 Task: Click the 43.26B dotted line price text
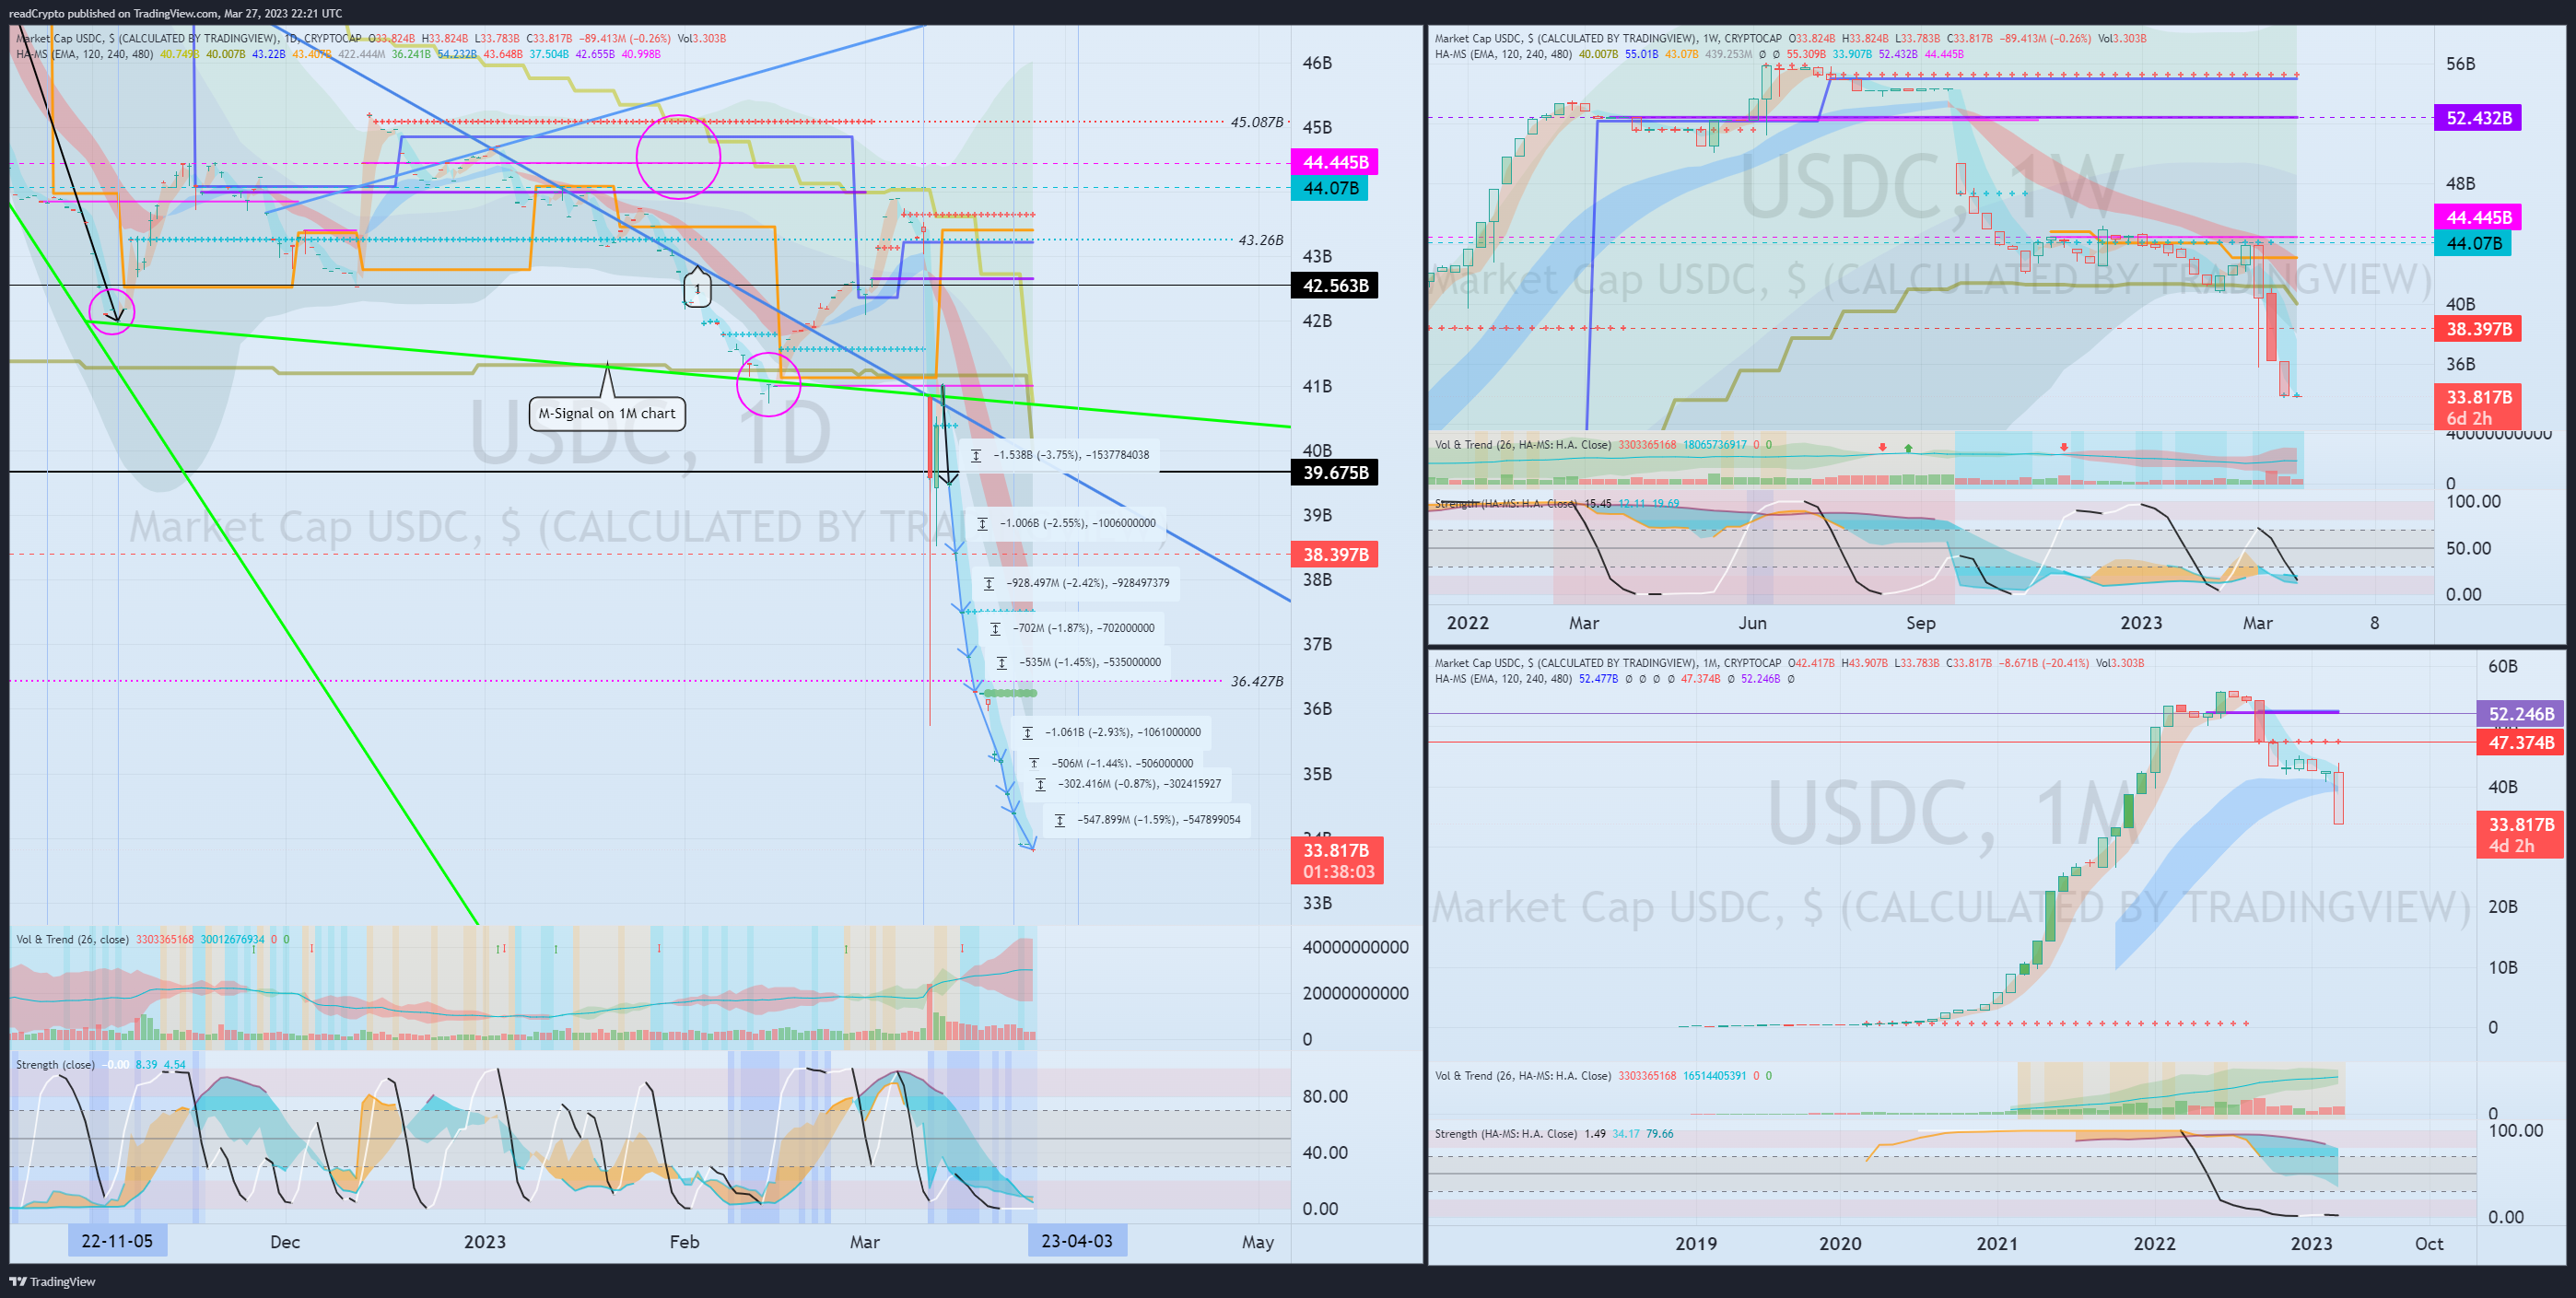pyautogui.click(x=1260, y=240)
